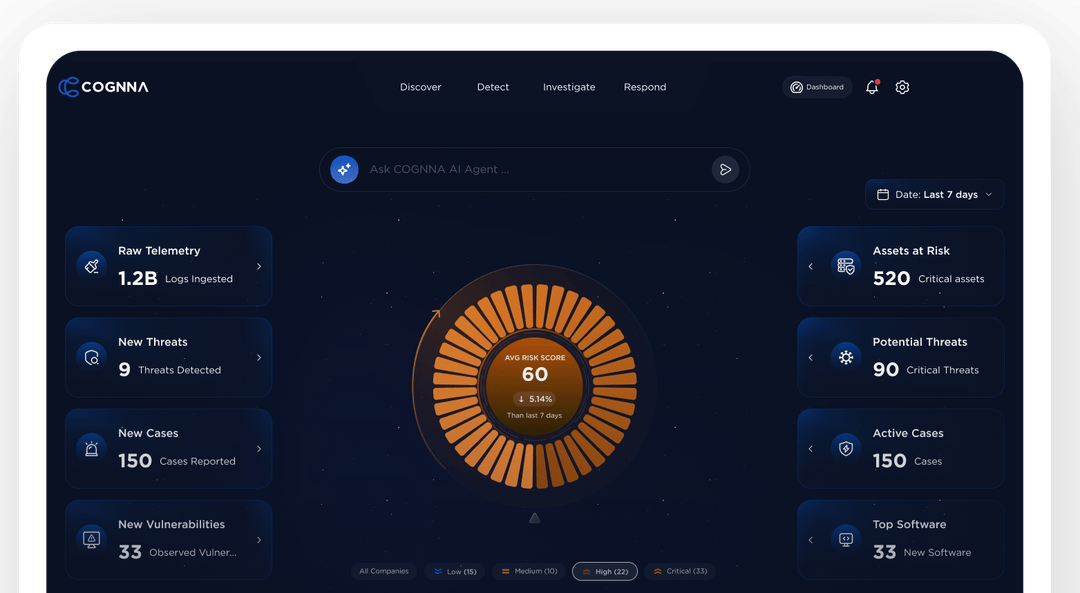The image size is (1080, 593).
Task: Click the 1.2B Logs Ingested value
Action: [x=175, y=278]
